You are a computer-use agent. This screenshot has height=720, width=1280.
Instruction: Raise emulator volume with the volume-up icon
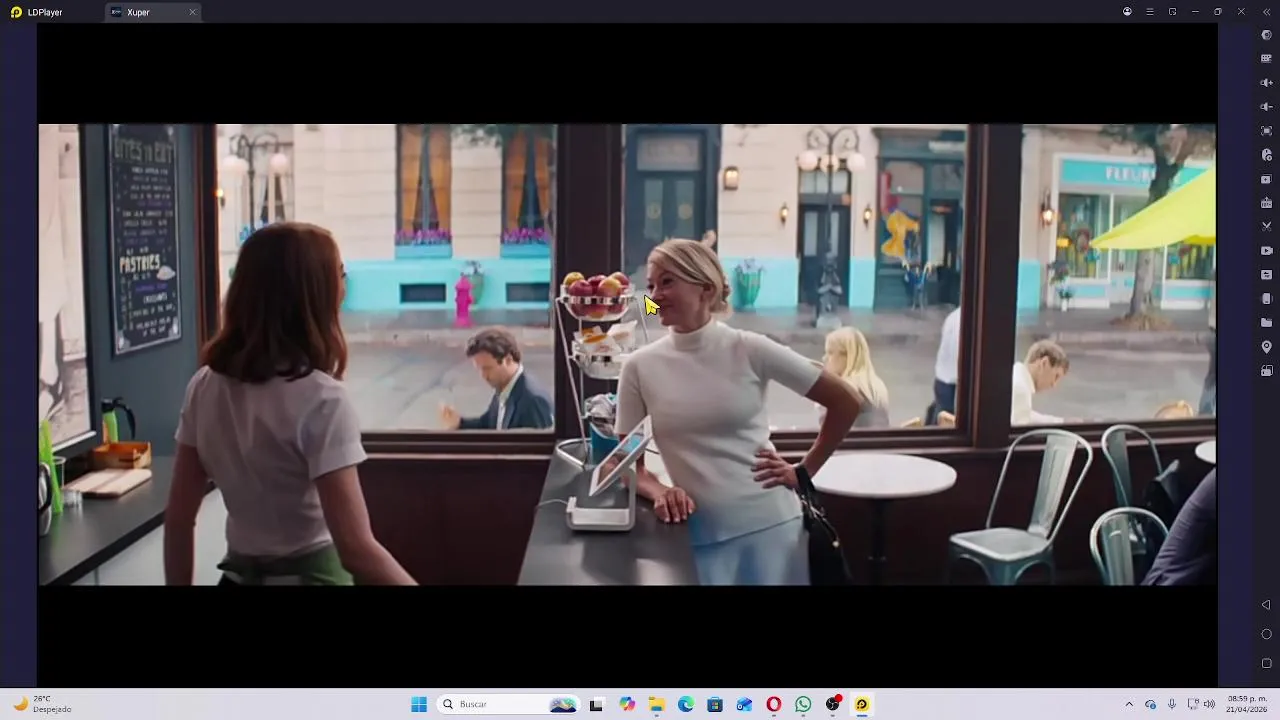pos(1266,83)
